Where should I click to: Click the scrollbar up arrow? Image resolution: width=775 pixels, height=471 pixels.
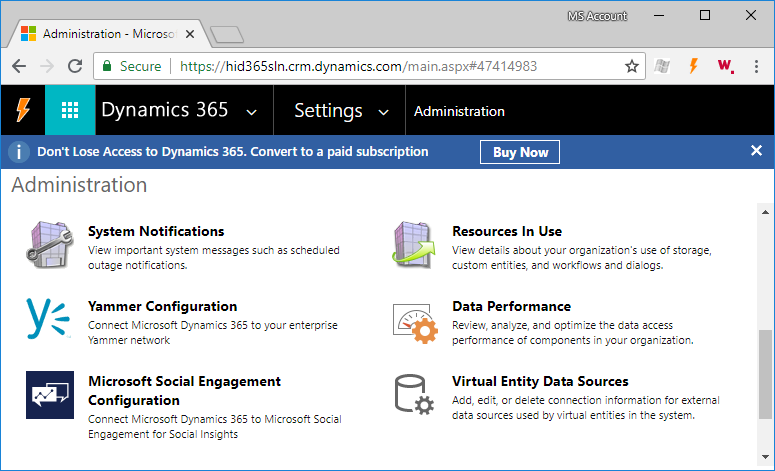765,212
